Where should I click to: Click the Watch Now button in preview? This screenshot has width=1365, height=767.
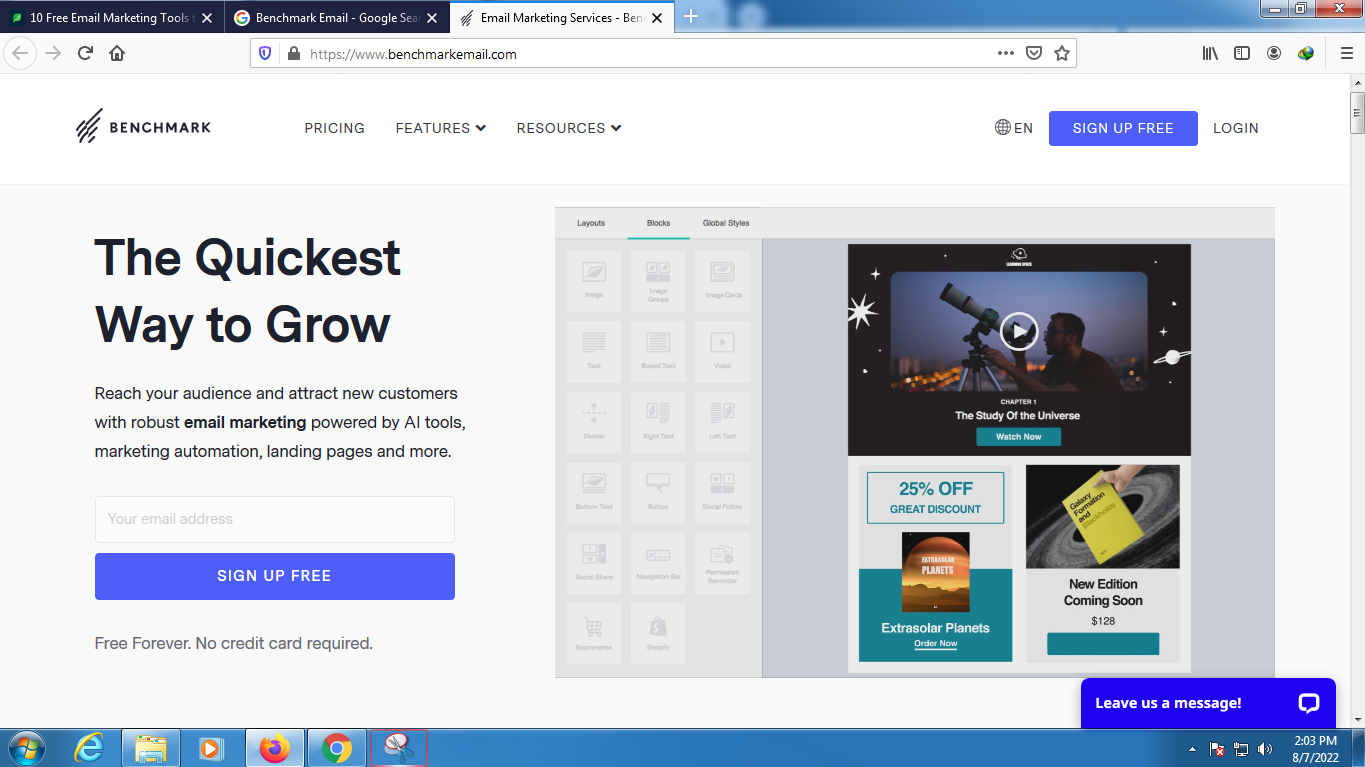(x=1019, y=437)
